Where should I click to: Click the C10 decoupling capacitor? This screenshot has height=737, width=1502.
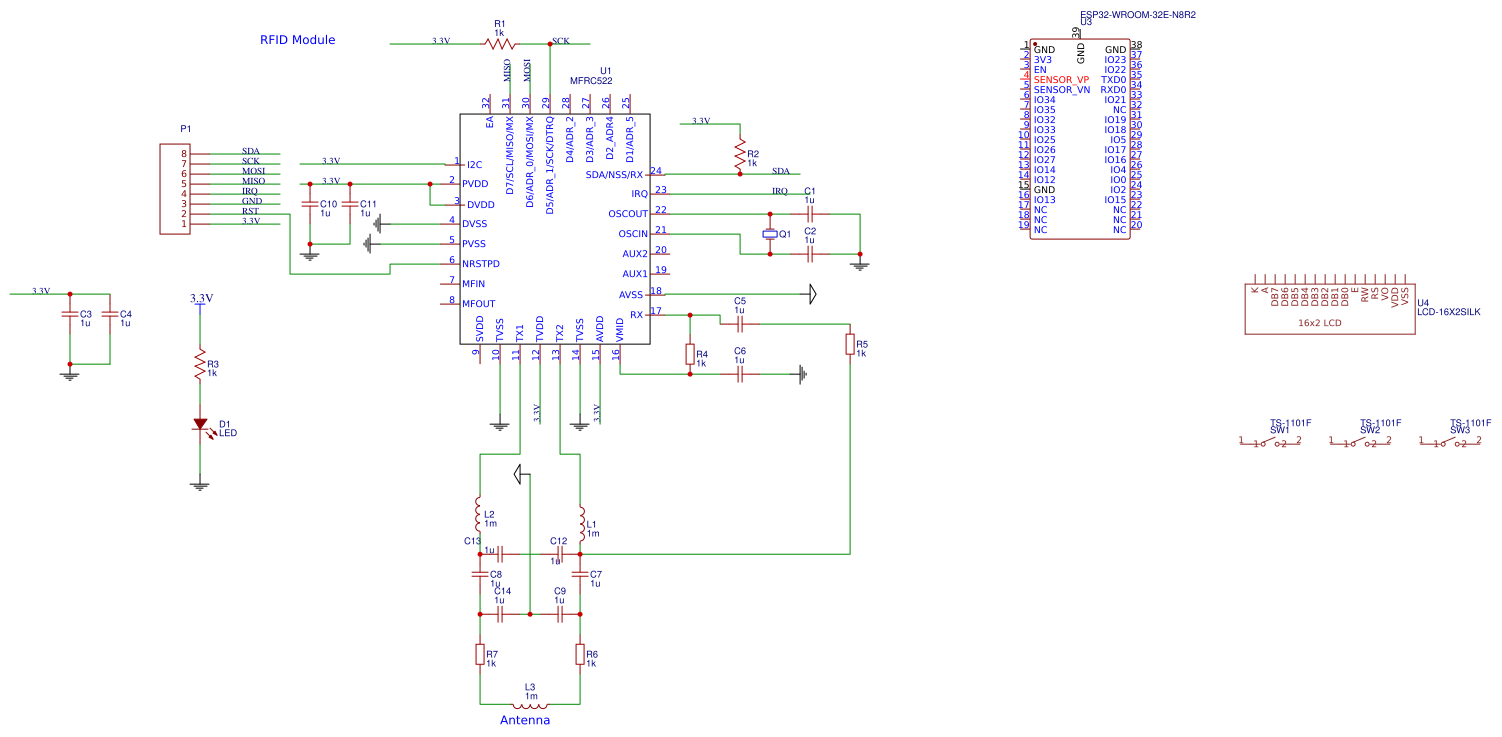(310, 203)
